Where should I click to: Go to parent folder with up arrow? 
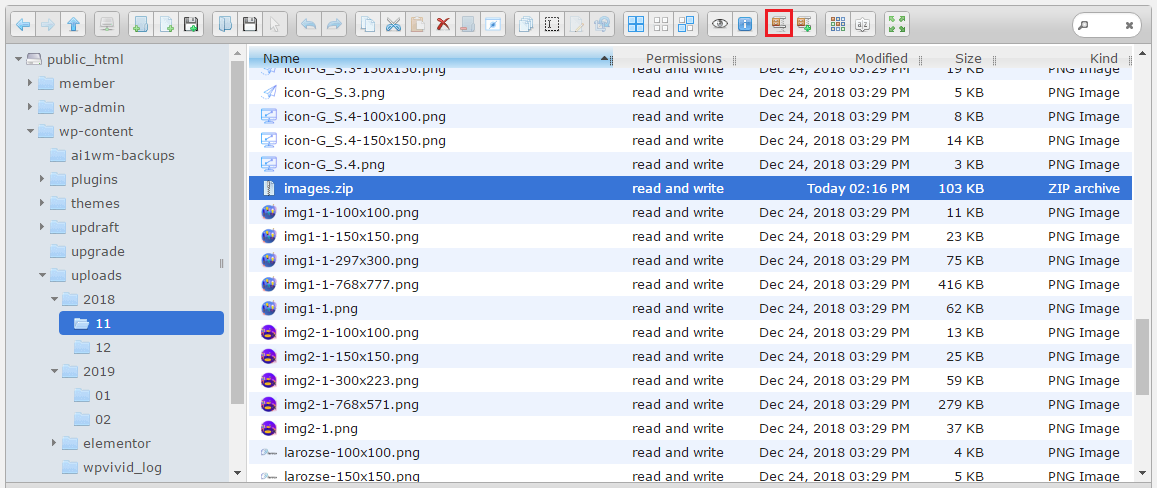pyautogui.click(x=72, y=24)
